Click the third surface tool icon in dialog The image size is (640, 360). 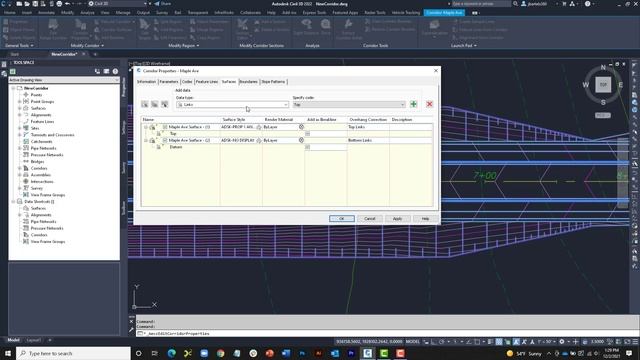164,104
